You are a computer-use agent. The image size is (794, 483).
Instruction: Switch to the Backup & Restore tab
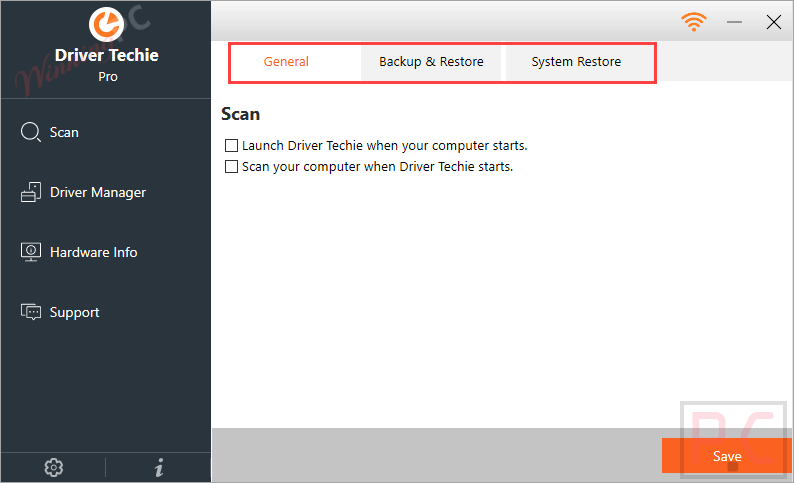click(x=431, y=62)
